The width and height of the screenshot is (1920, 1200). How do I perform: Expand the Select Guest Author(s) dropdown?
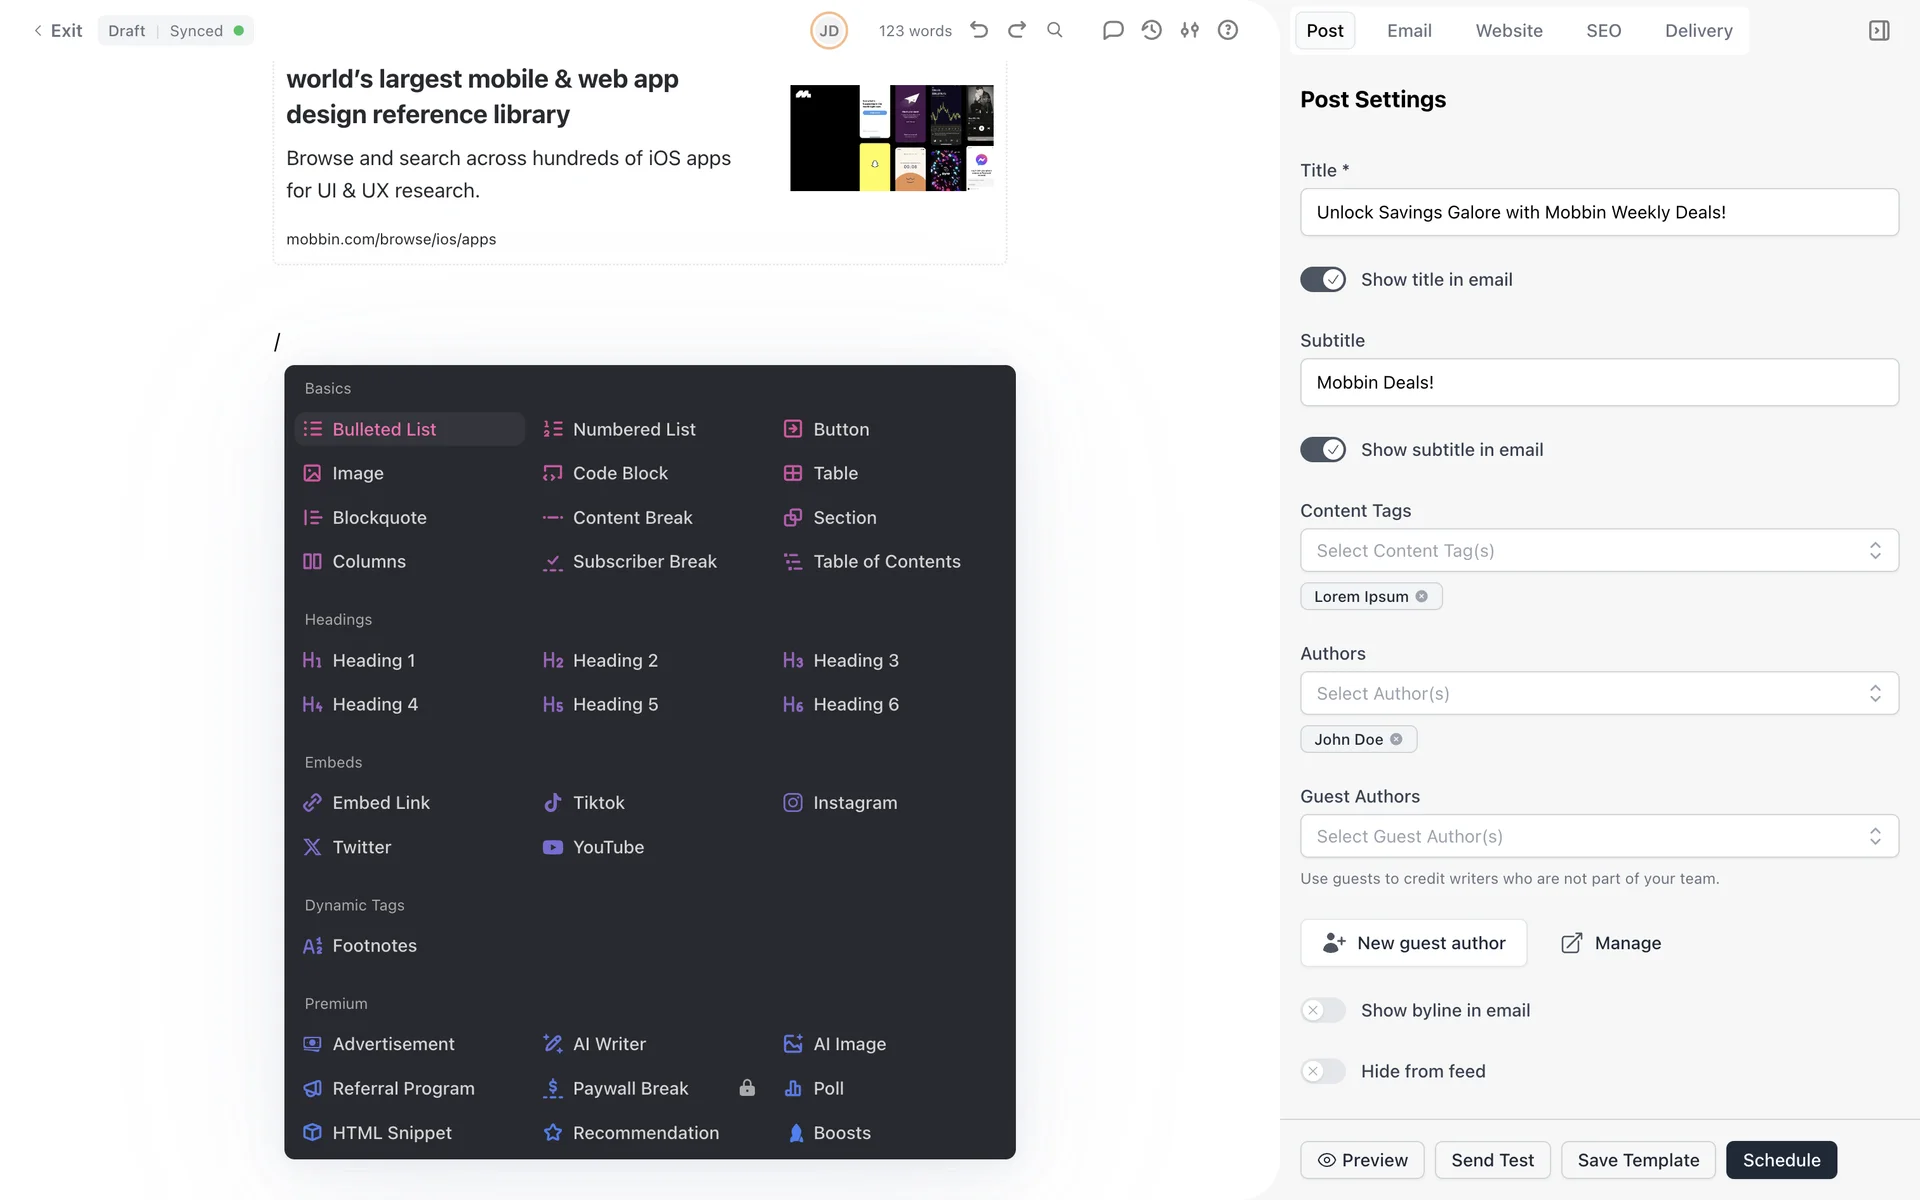1598,837
